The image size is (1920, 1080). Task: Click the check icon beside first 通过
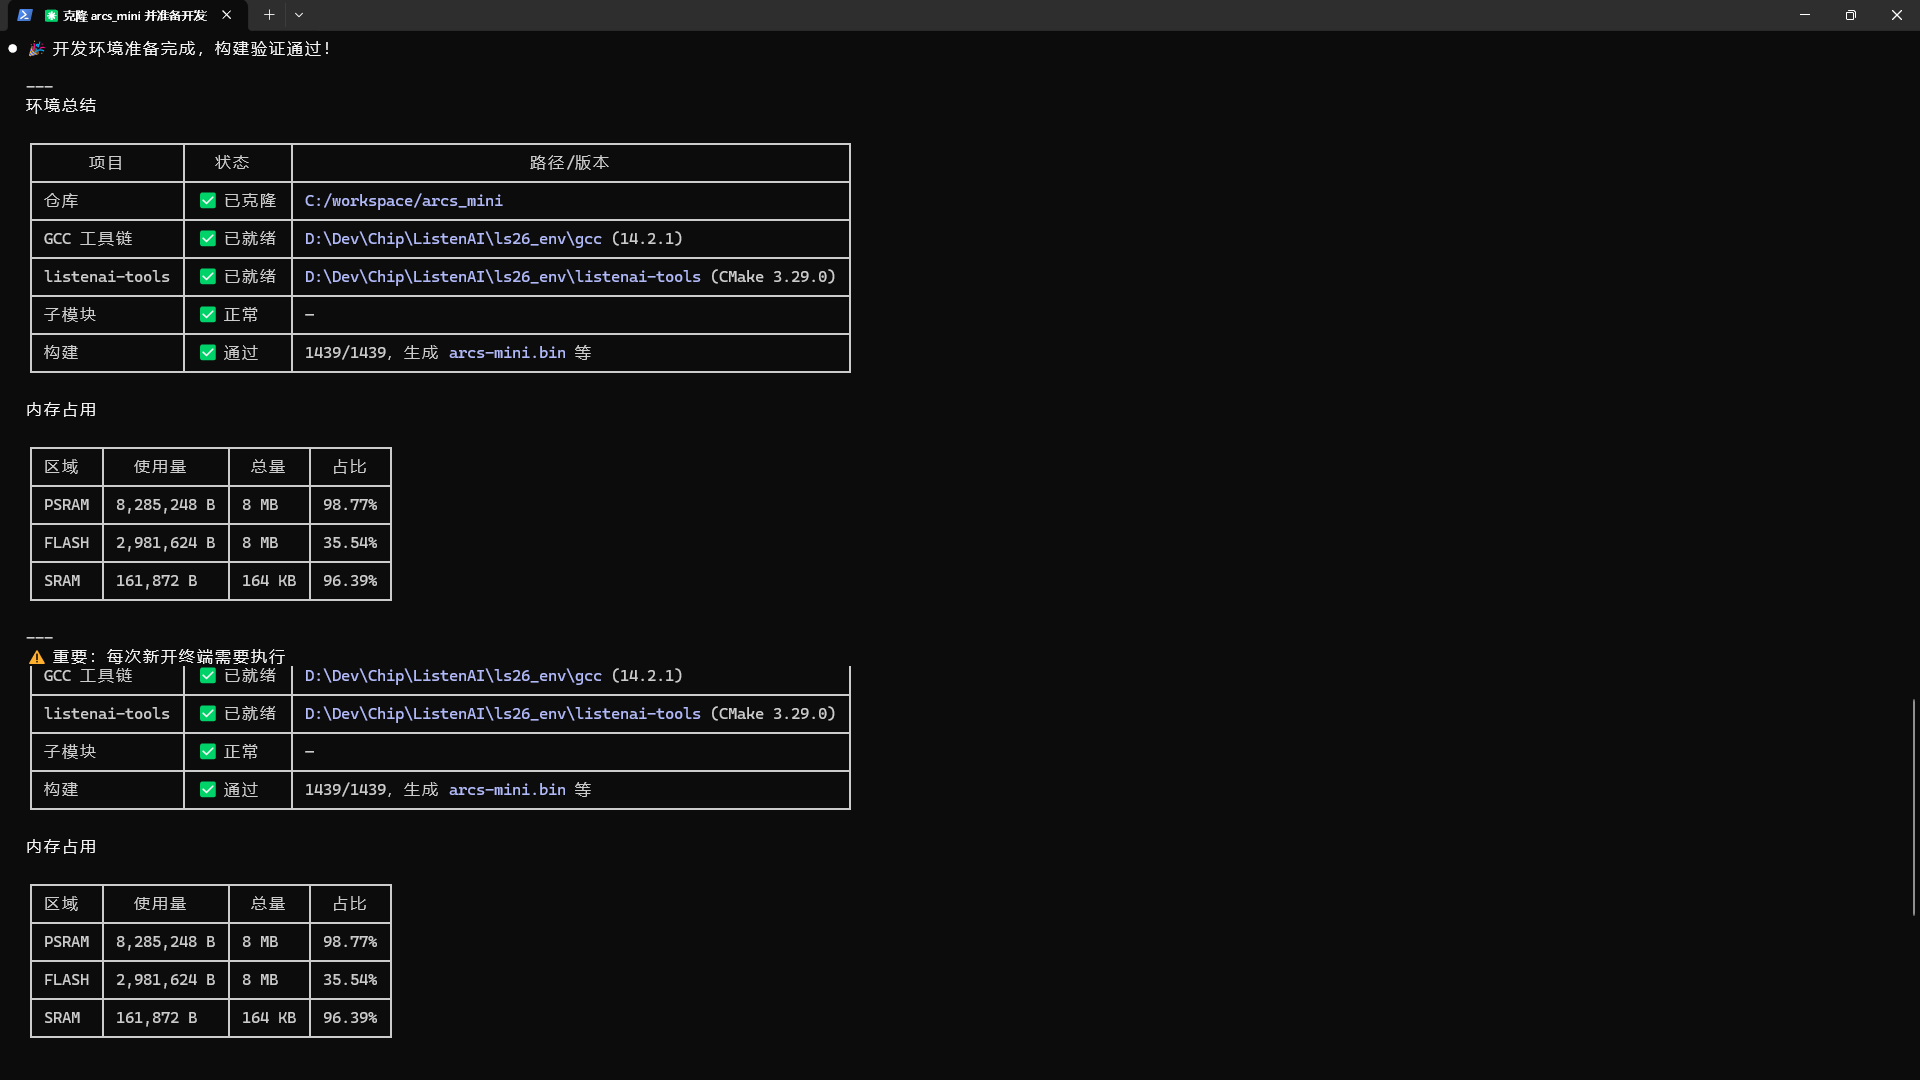(x=208, y=353)
